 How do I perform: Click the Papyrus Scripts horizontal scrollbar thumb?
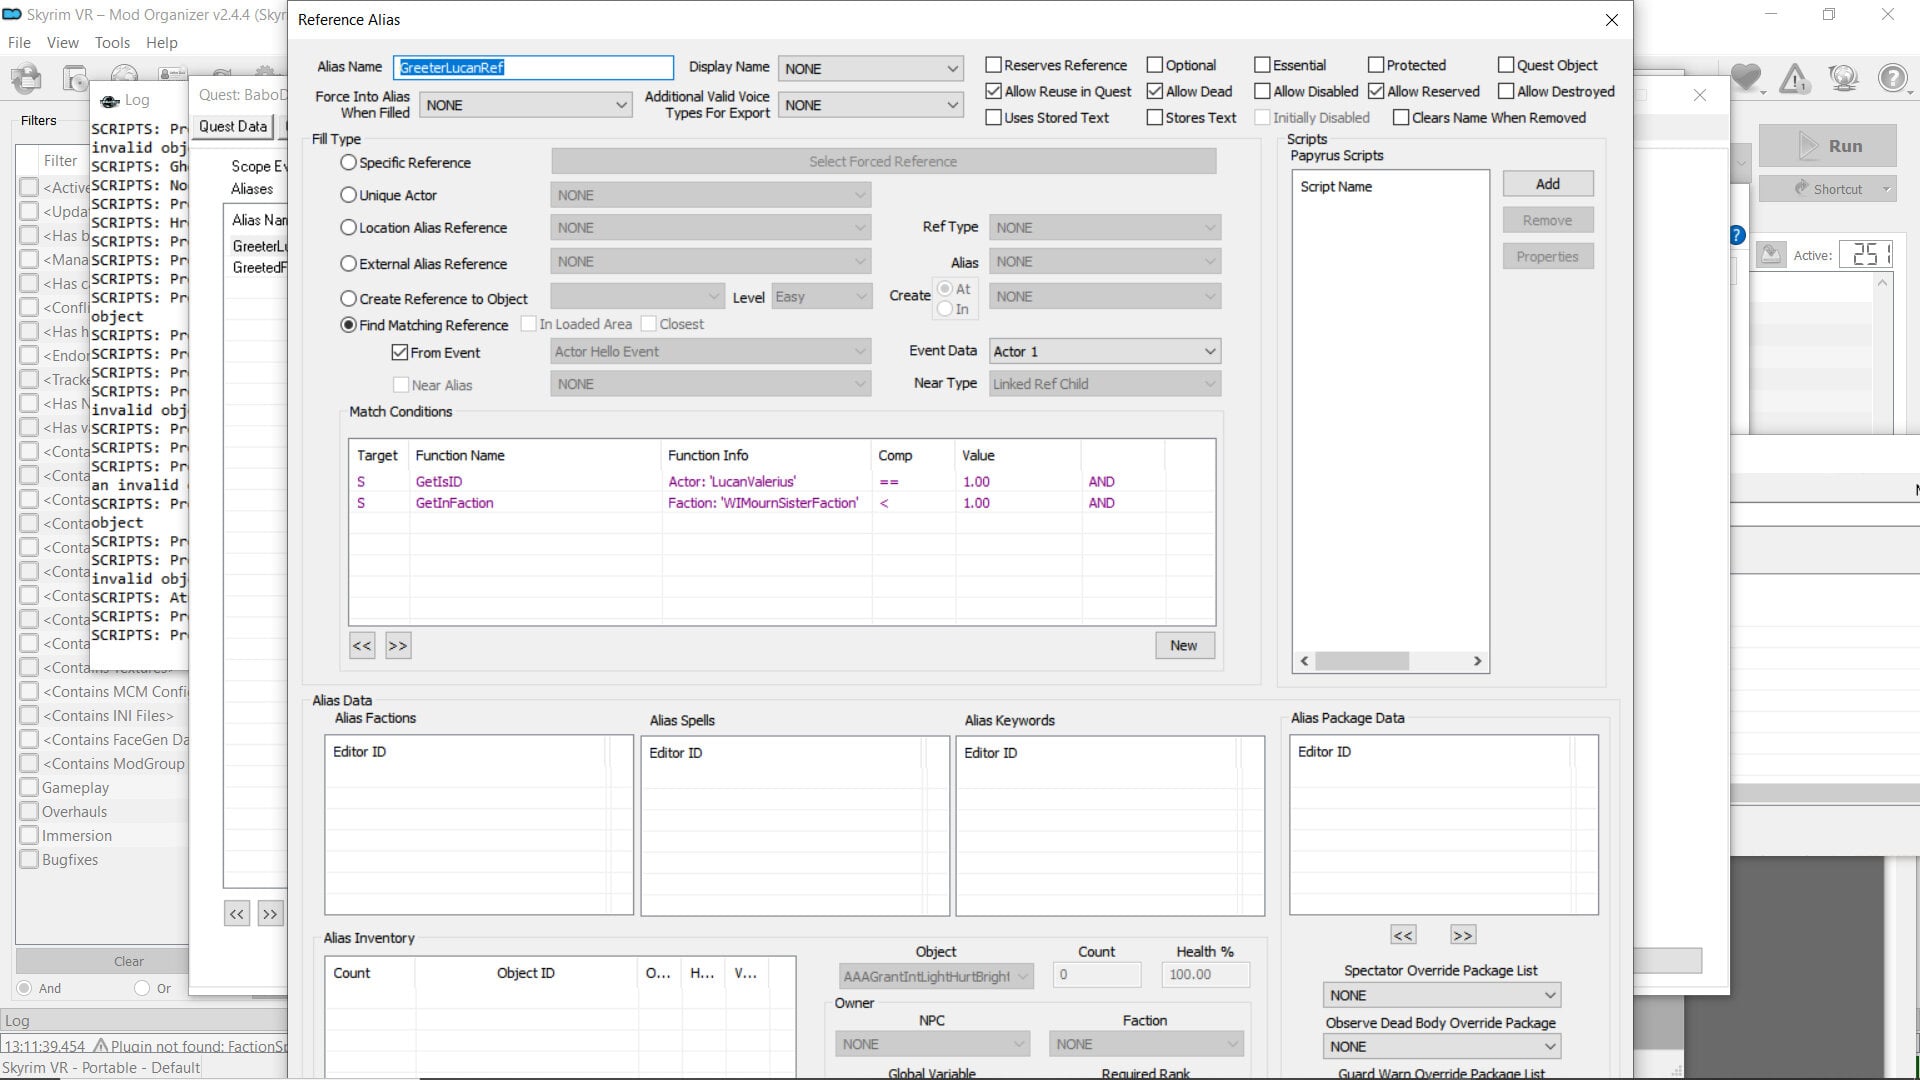point(1361,661)
